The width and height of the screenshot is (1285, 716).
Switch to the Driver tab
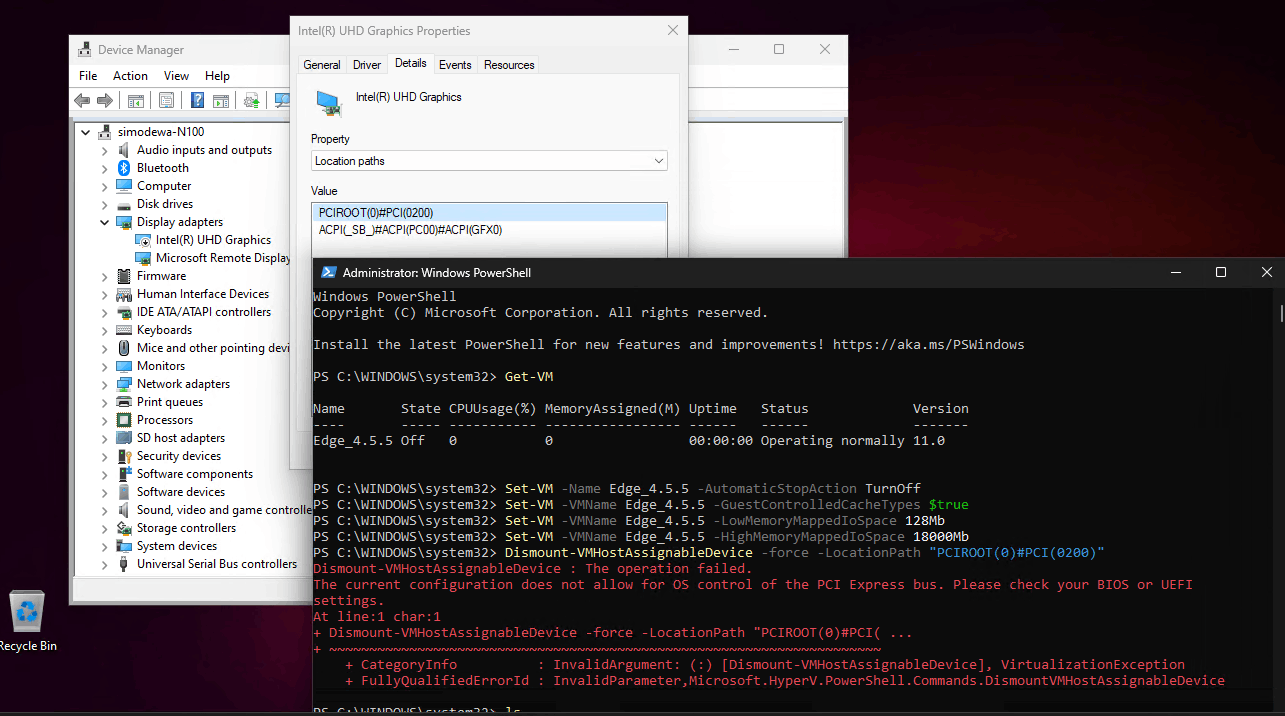click(367, 65)
